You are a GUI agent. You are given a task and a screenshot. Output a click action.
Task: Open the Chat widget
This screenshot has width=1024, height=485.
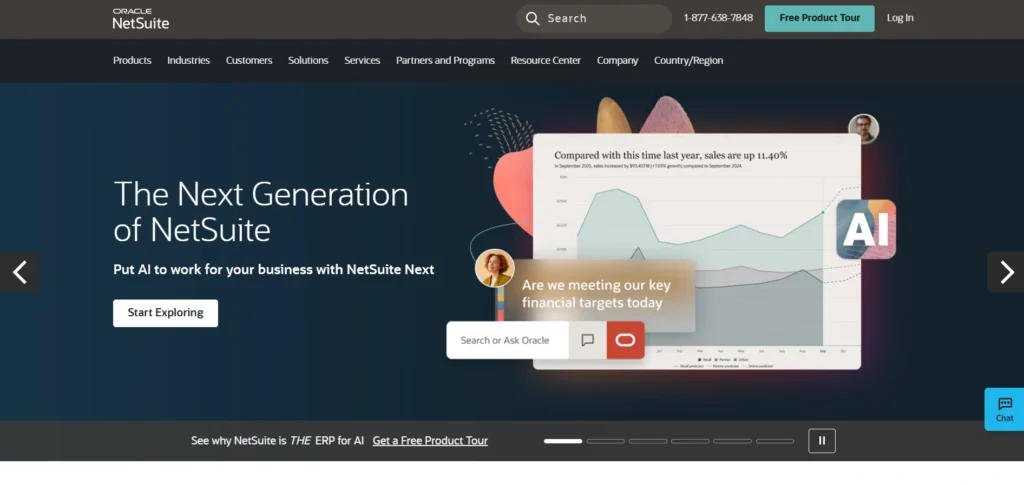1004,409
